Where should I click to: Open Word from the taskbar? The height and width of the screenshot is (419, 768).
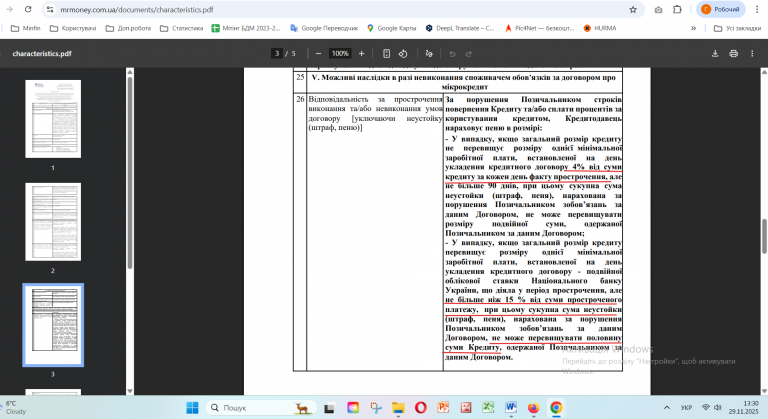511,408
